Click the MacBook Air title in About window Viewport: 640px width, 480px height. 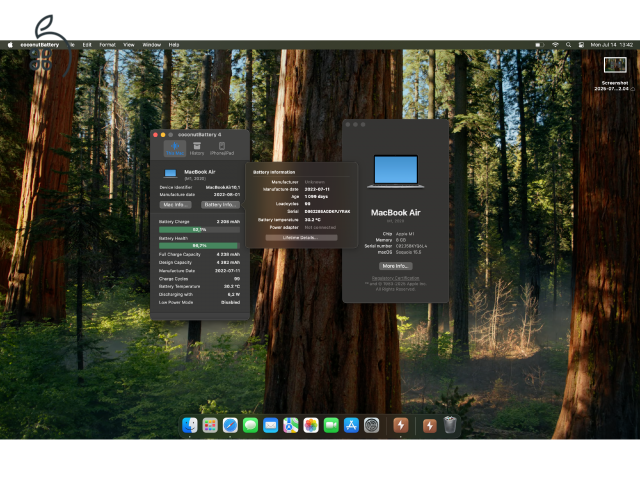coord(396,213)
